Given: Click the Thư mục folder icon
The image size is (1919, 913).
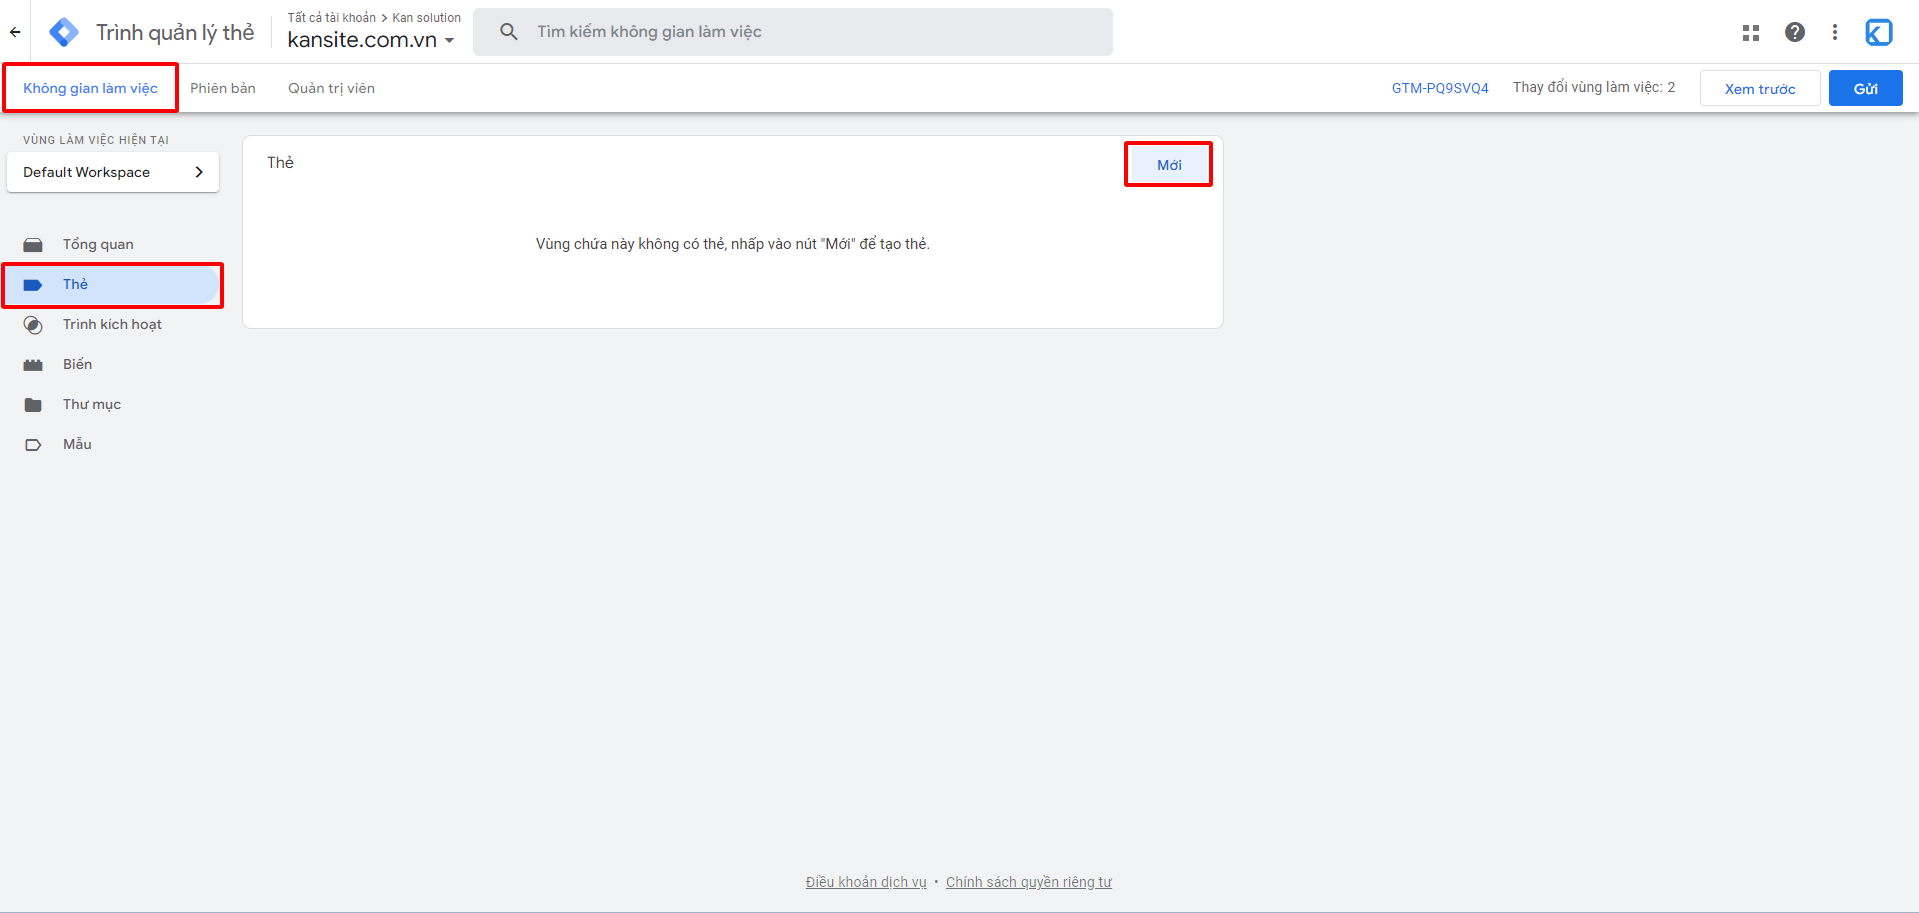Looking at the screenshot, I should point(33,405).
